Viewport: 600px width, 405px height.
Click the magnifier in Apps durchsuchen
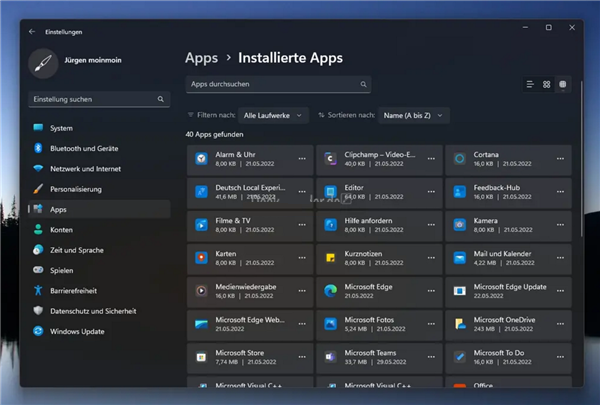363,85
